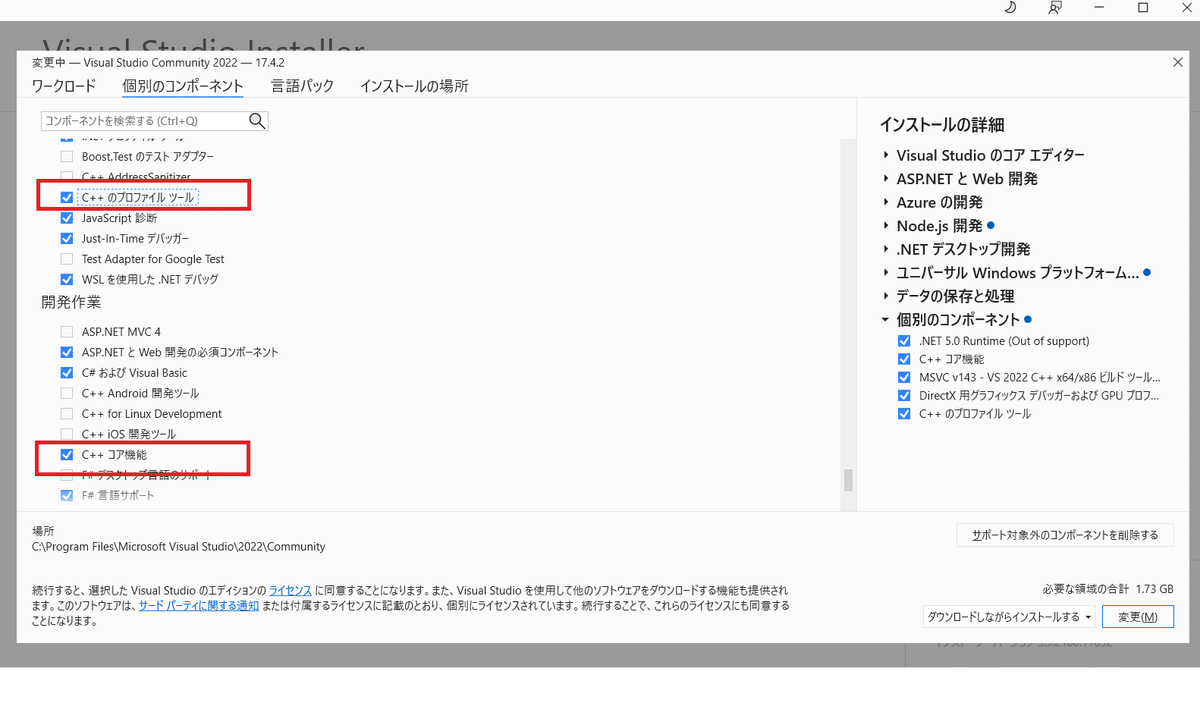Uncheck DirectX 用グラフィックス デバッガー in details
Viewport: 1200px width, 715px height.
(x=905, y=395)
